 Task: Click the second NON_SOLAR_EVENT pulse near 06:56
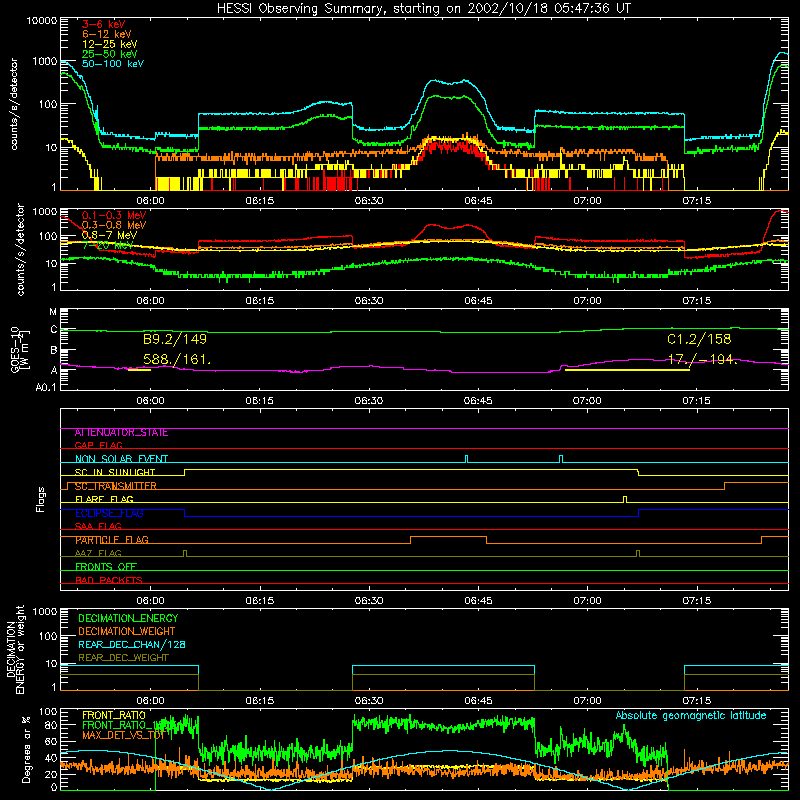(561, 459)
